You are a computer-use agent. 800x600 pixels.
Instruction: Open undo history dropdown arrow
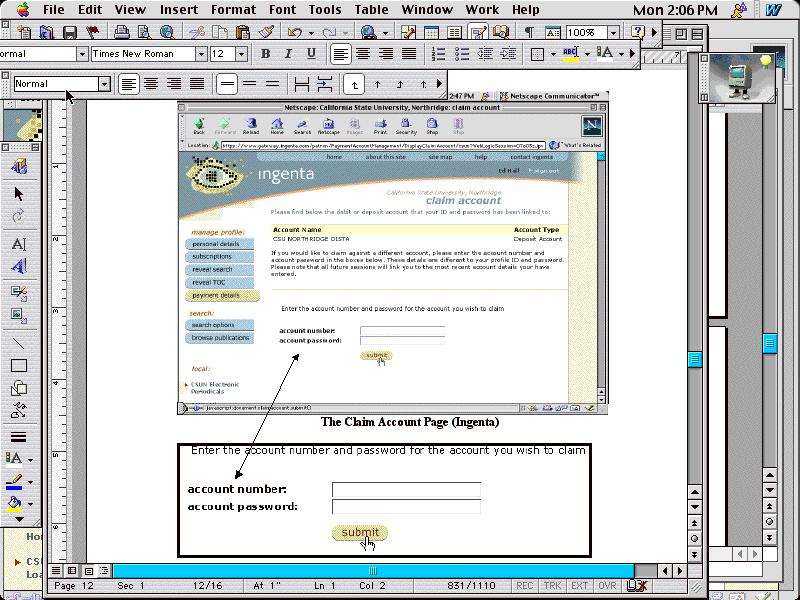[x=311, y=33]
